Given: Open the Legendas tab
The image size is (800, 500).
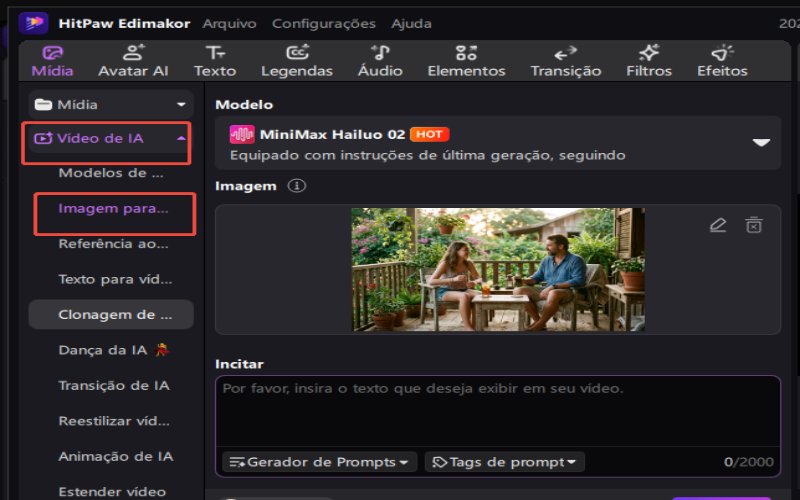Looking at the screenshot, I should coord(297,61).
